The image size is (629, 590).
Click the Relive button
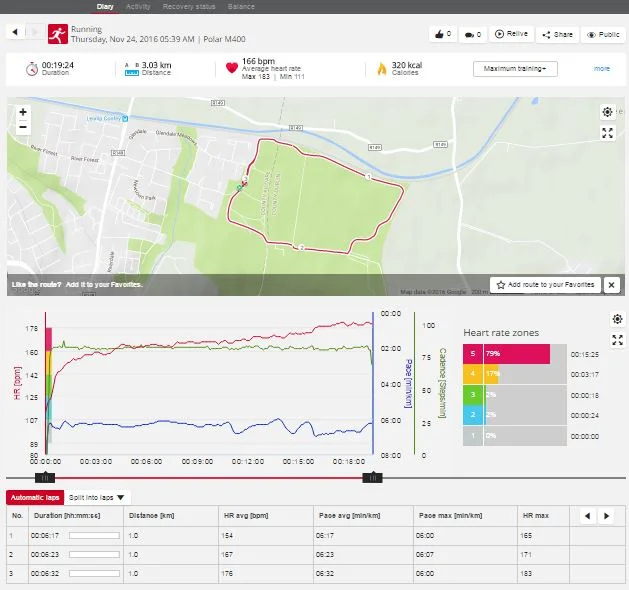pyautogui.click(x=512, y=34)
